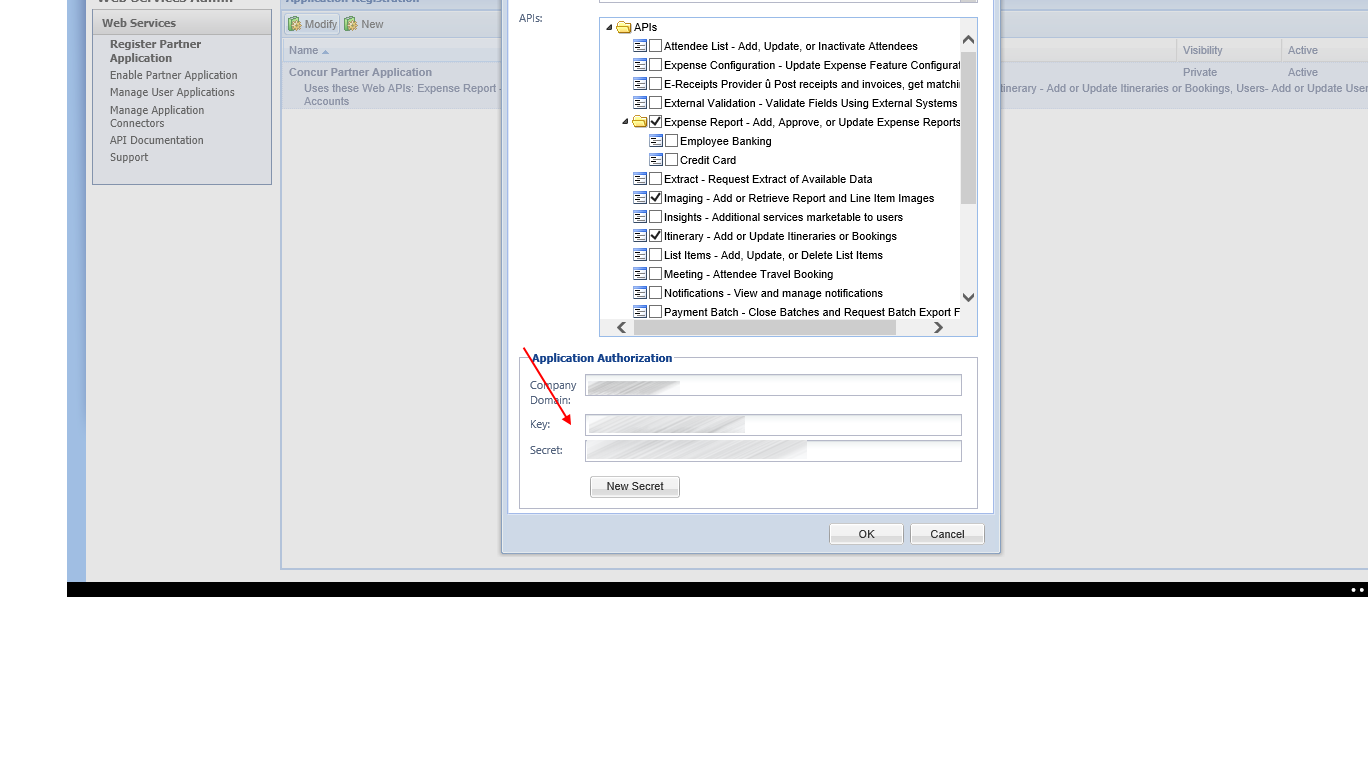Check the Meeting Attendee Travel Booking checkbox

[656, 274]
